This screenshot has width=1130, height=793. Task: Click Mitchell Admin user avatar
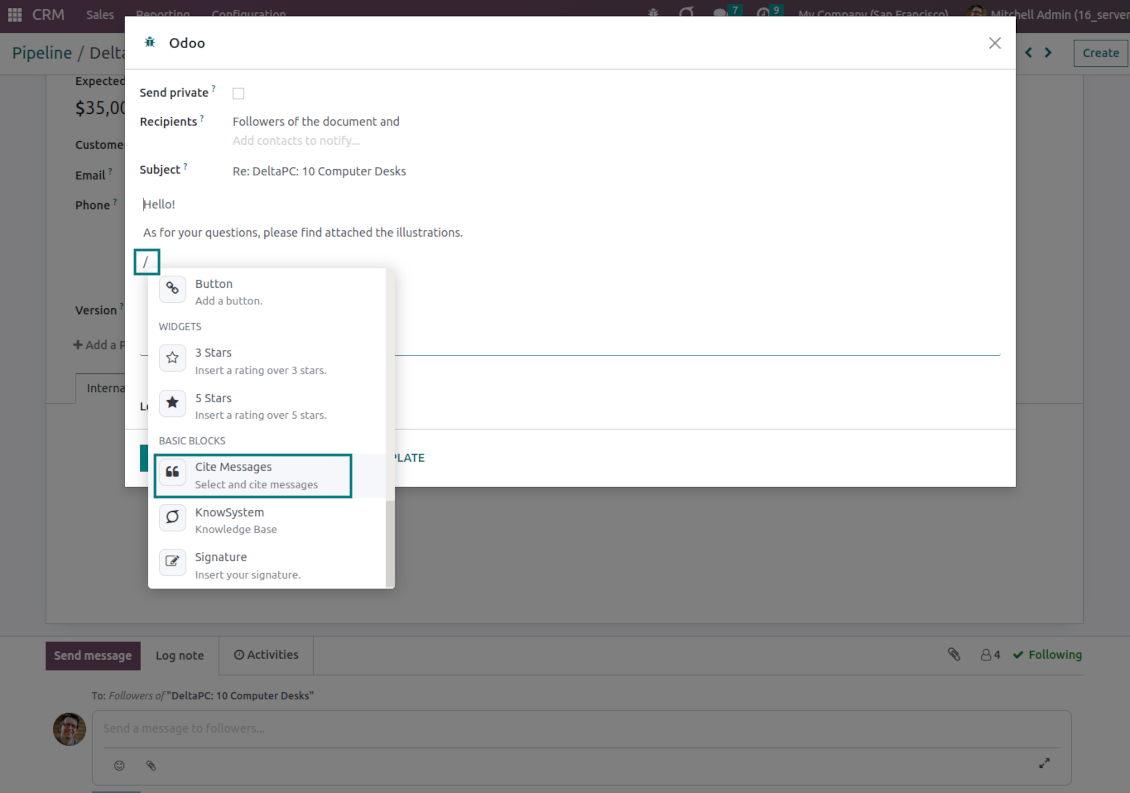[976, 13]
